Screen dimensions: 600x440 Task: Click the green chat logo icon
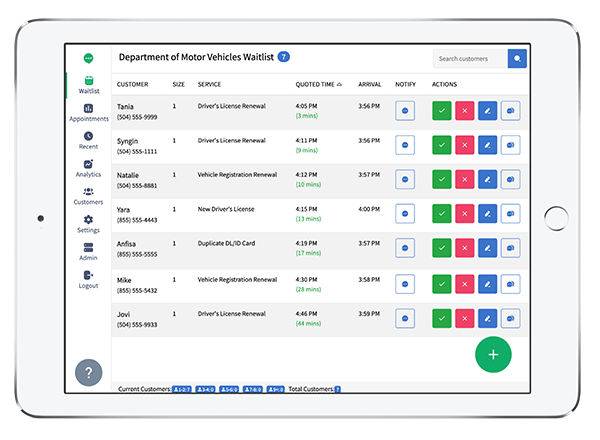pos(88,58)
